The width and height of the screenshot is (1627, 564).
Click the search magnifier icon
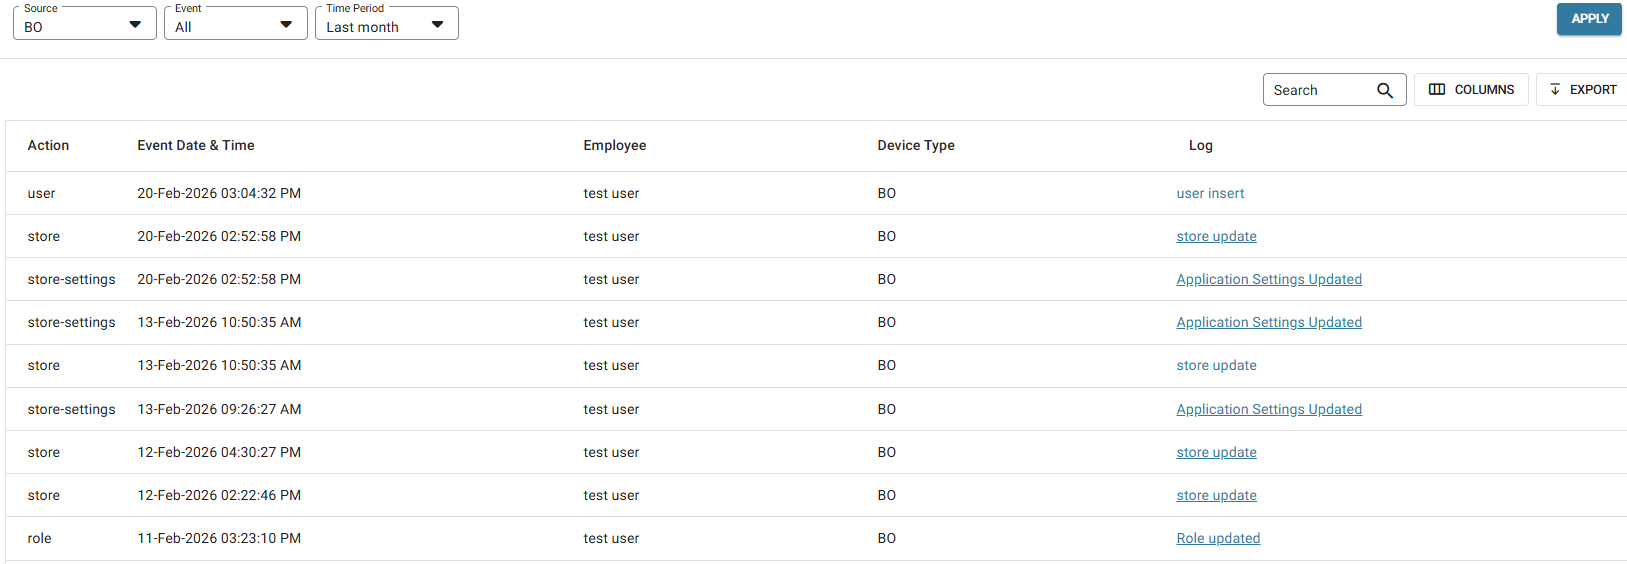1384,90
